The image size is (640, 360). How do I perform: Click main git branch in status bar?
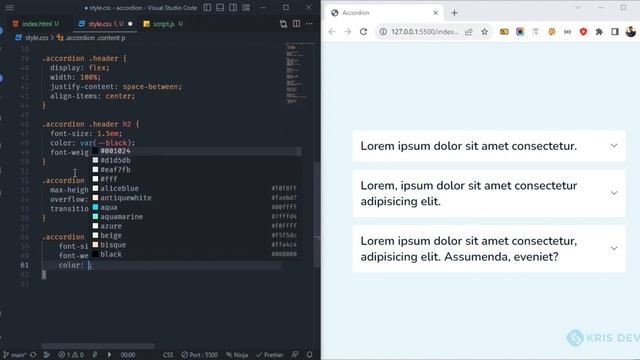(15, 355)
